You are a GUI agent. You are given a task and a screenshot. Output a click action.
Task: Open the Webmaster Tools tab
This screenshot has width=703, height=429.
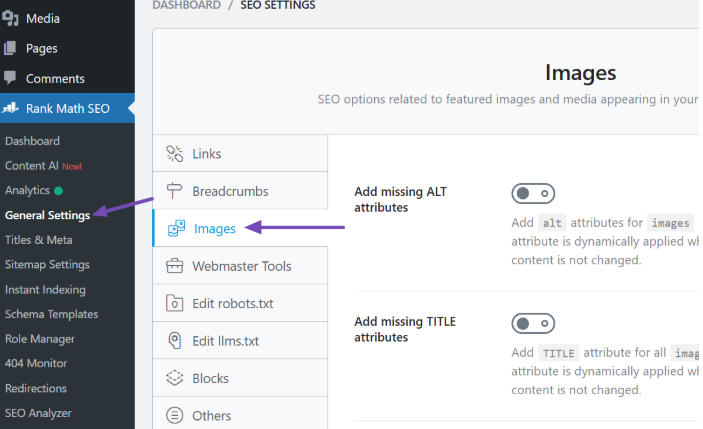[x=240, y=266]
